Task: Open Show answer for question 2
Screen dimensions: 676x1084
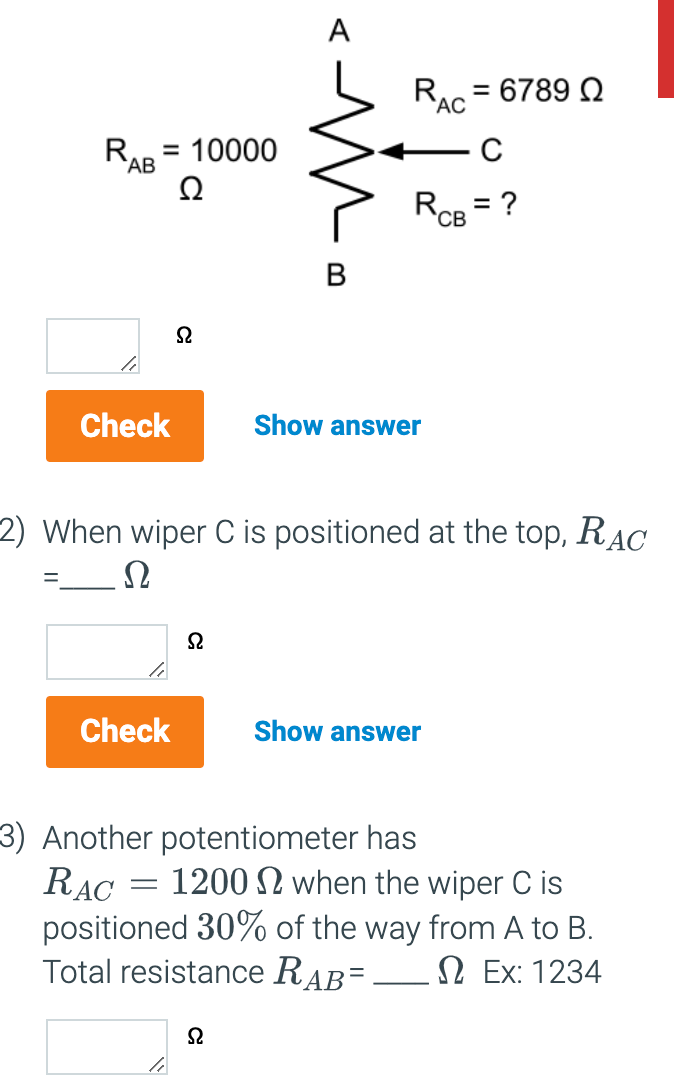Action: (337, 731)
